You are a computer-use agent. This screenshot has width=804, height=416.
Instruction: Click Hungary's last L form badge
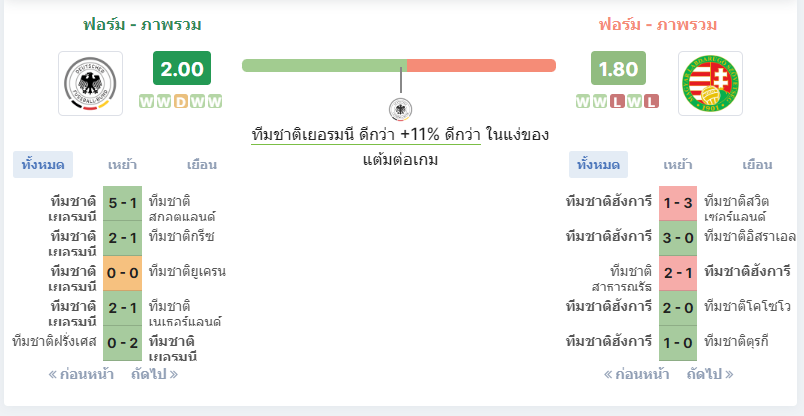[651, 102]
